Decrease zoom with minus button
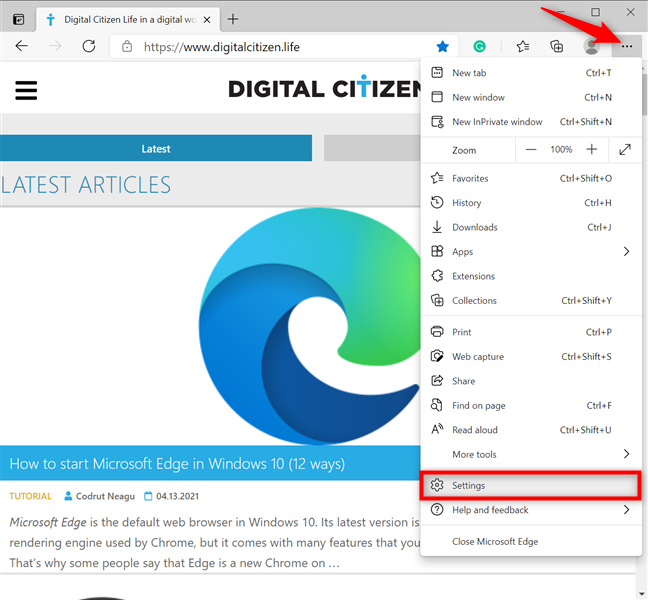The height and width of the screenshot is (600, 648). [531, 150]
